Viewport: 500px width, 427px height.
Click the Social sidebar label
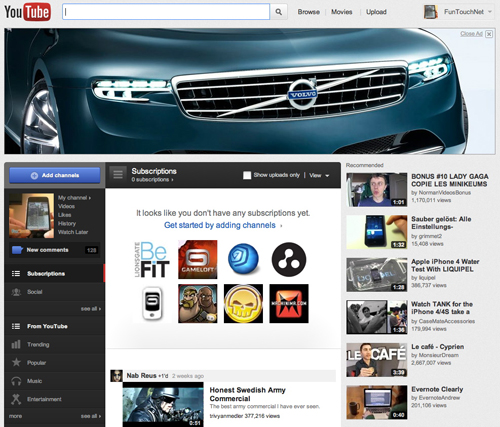(x=35, y=292)
